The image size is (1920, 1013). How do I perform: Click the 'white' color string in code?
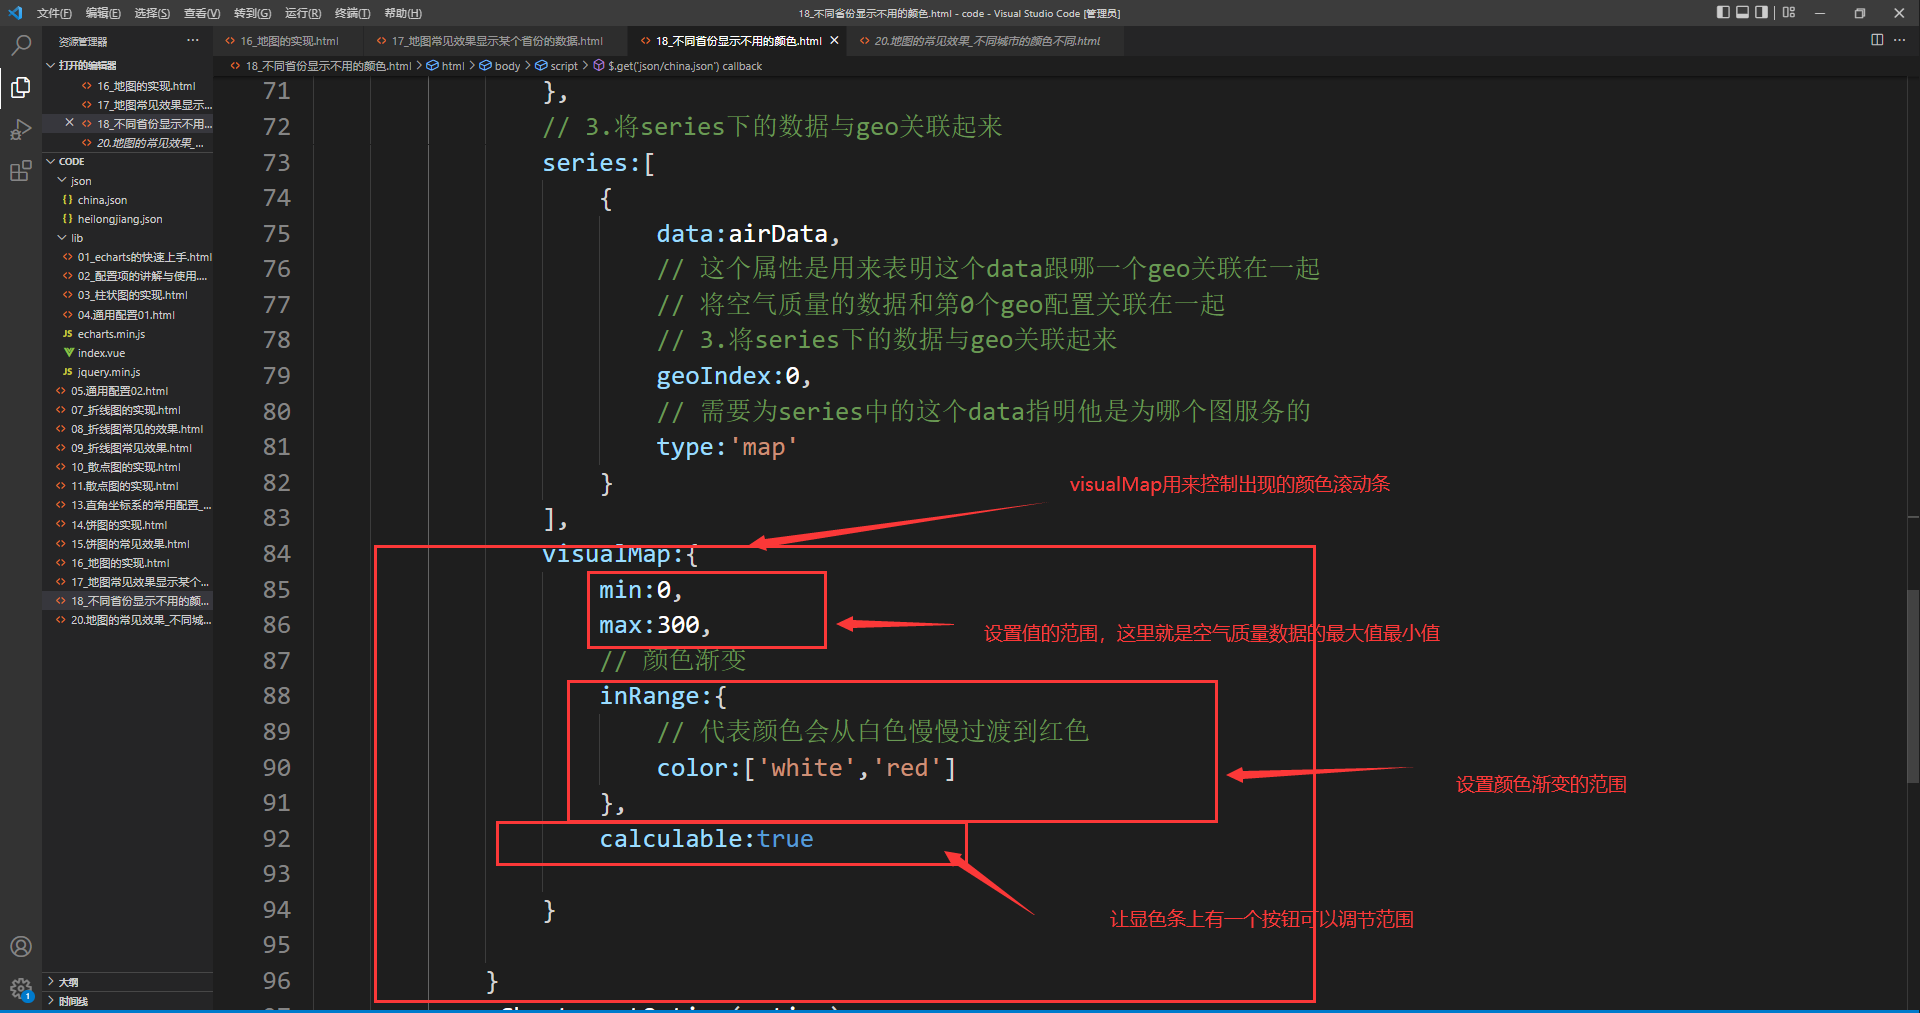click(813, 768)
